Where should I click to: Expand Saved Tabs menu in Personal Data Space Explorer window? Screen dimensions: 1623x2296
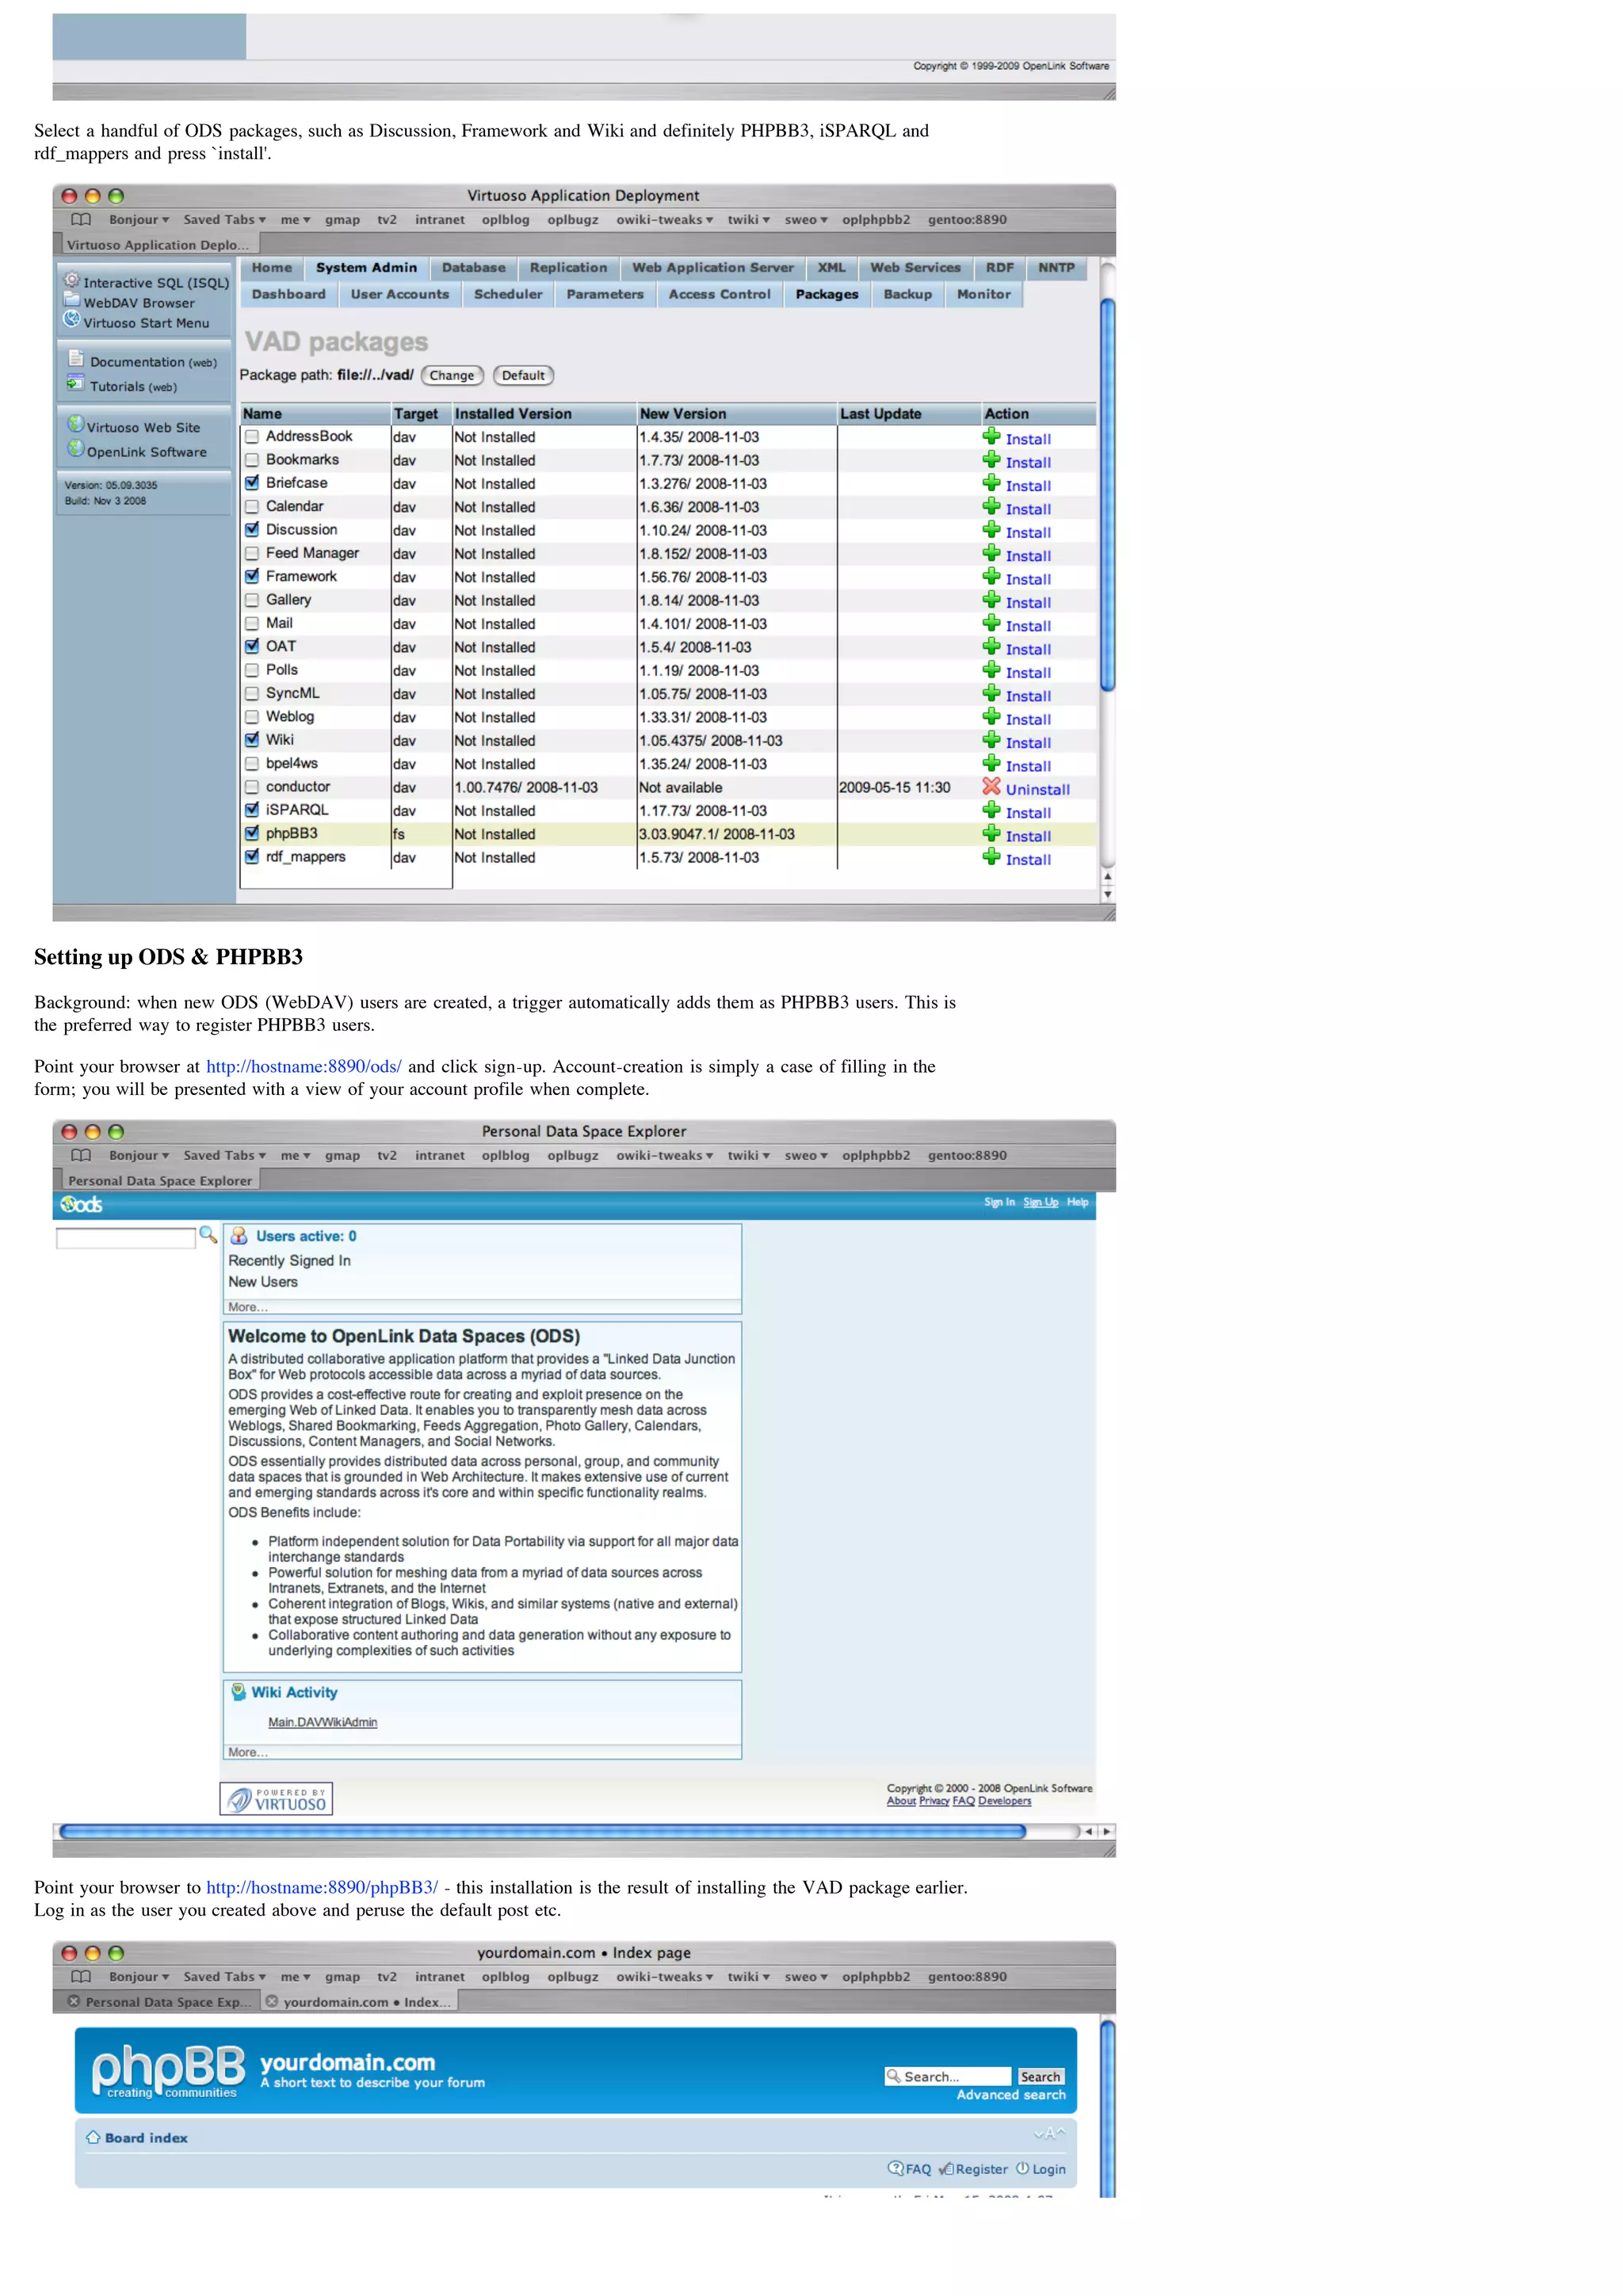[x=224, y=1155]
